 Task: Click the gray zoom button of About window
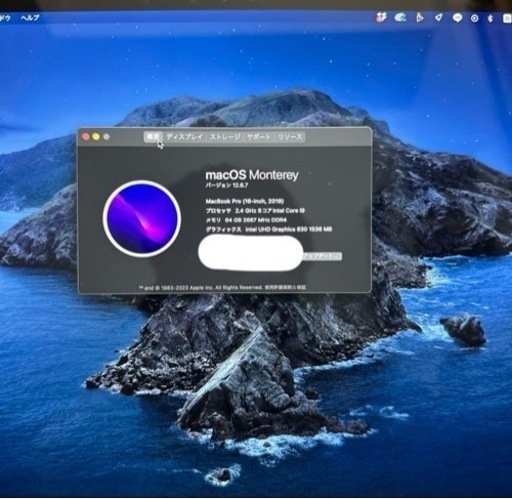click(x=106, y=137)
